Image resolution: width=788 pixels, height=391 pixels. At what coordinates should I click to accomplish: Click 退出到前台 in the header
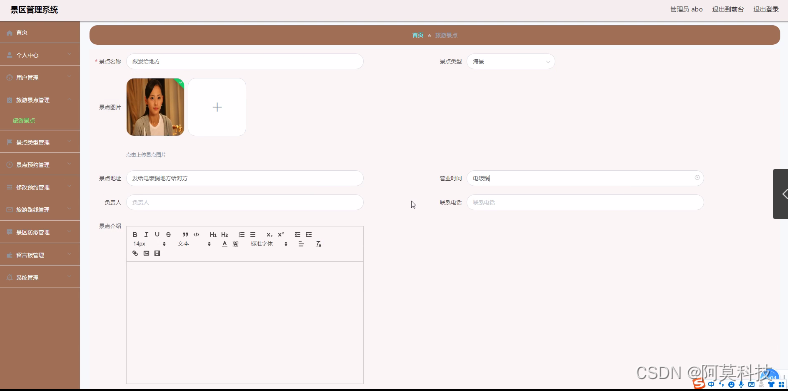[728, 9]
